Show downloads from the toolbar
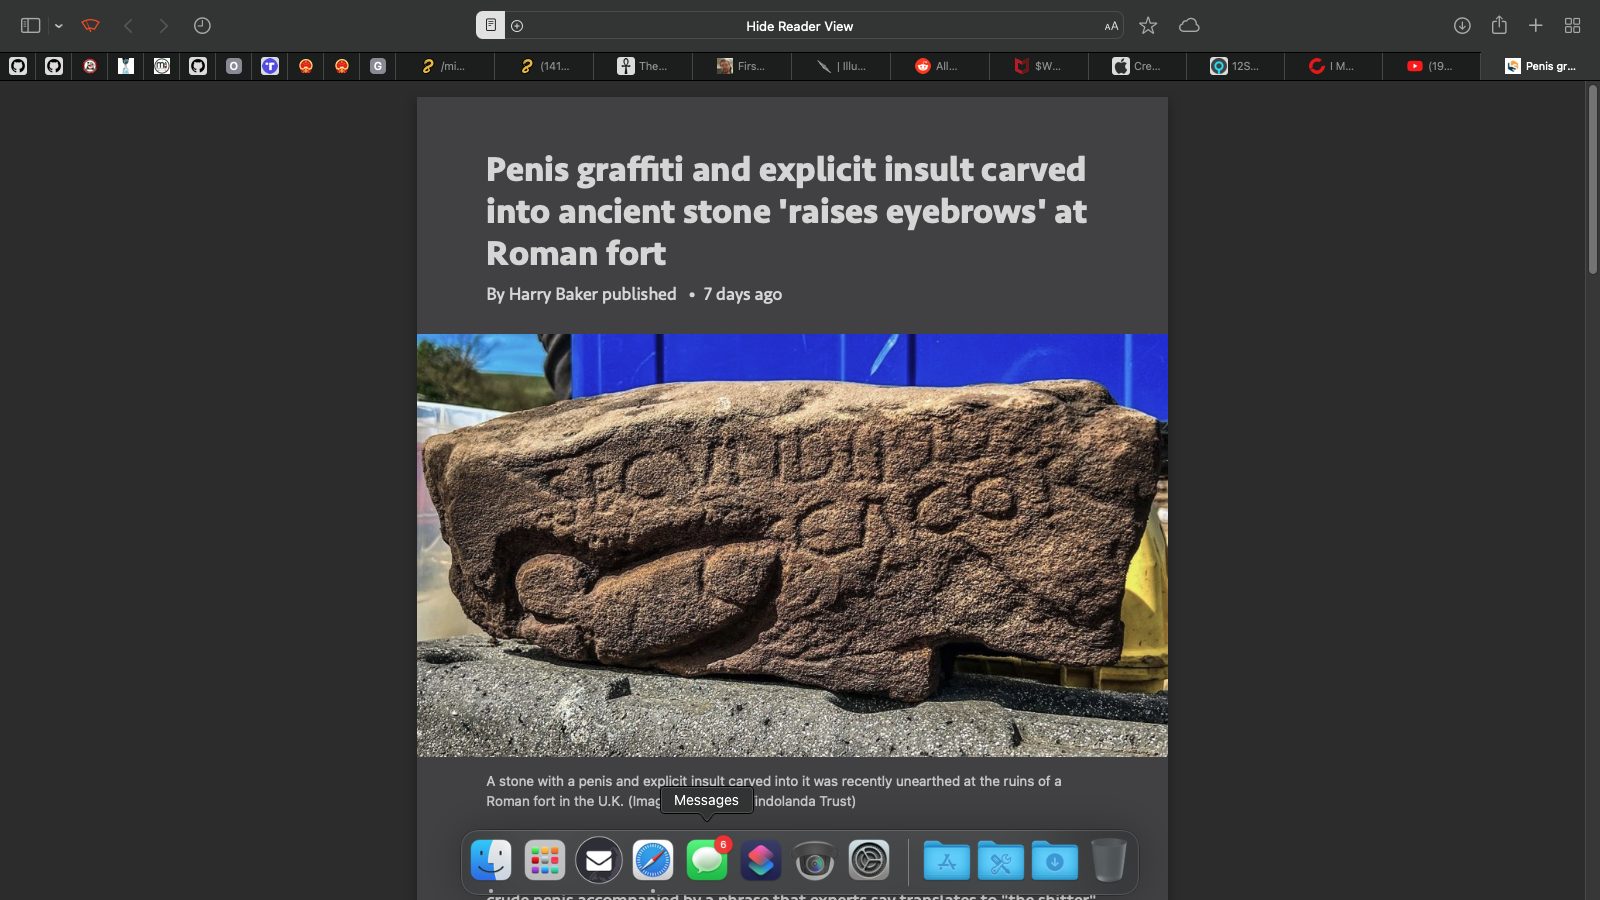This screenshot has height=900, width=1600. 1462,26
